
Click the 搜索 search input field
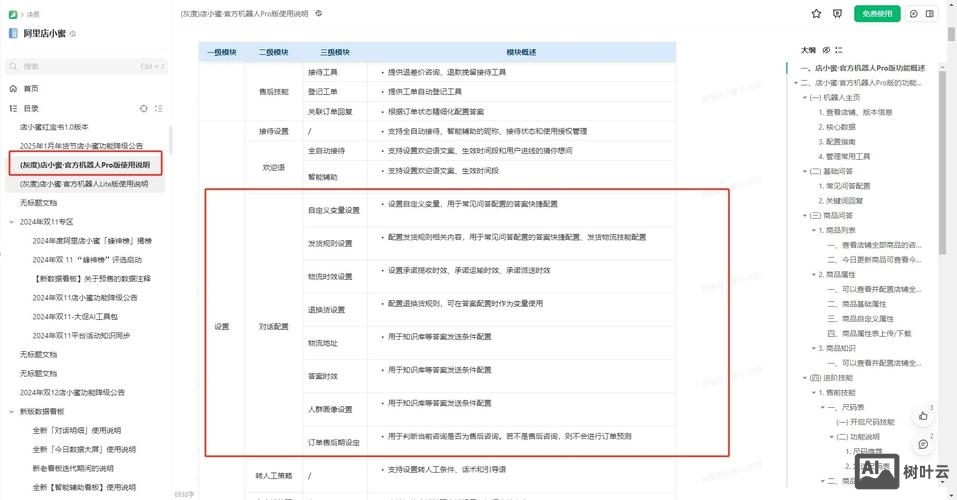click(x=85, y=66)
